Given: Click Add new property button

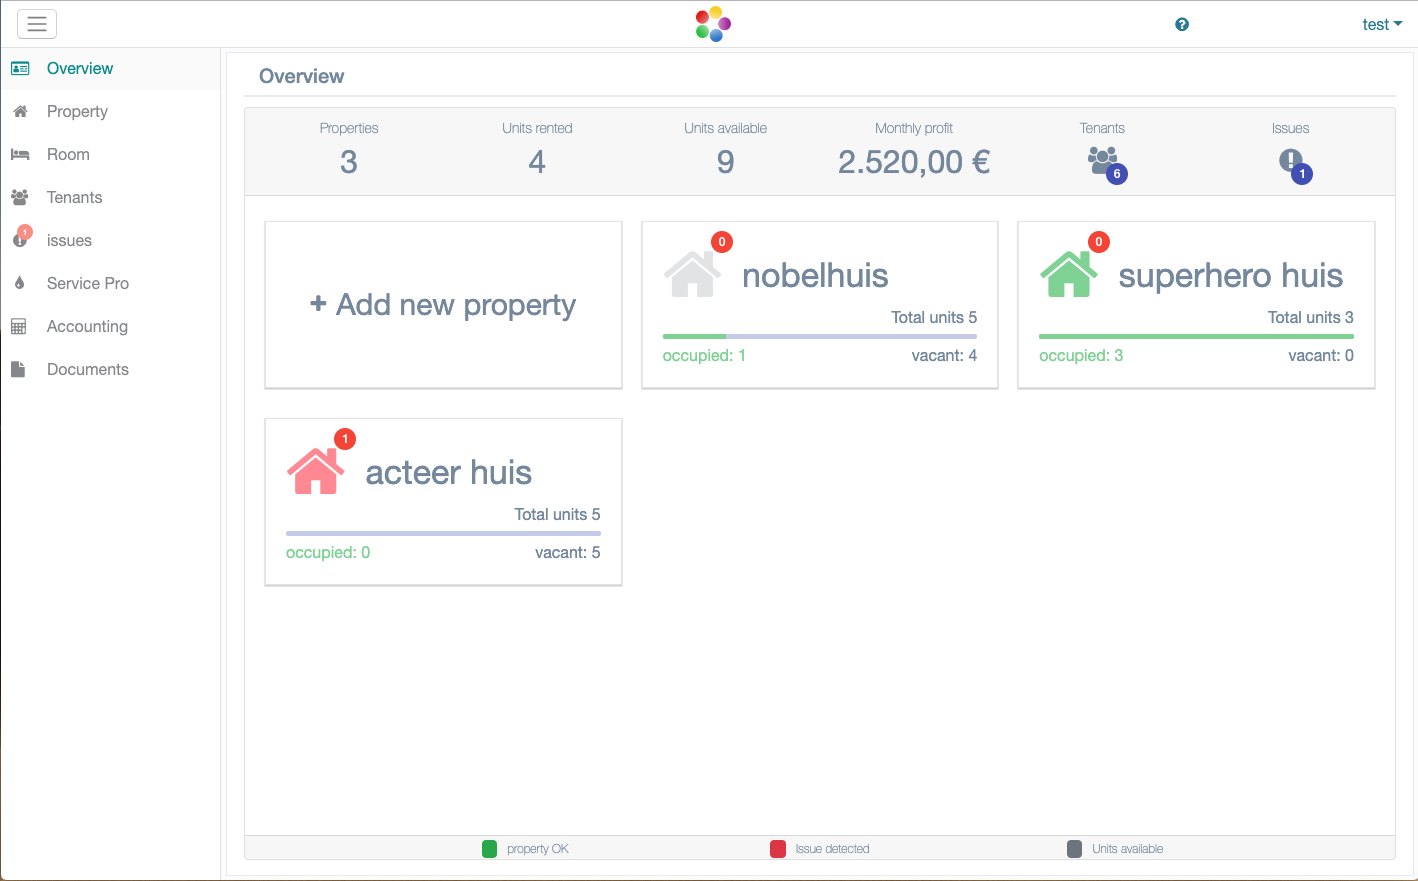Looking at the screenshot, I should (x=443, y=305).
